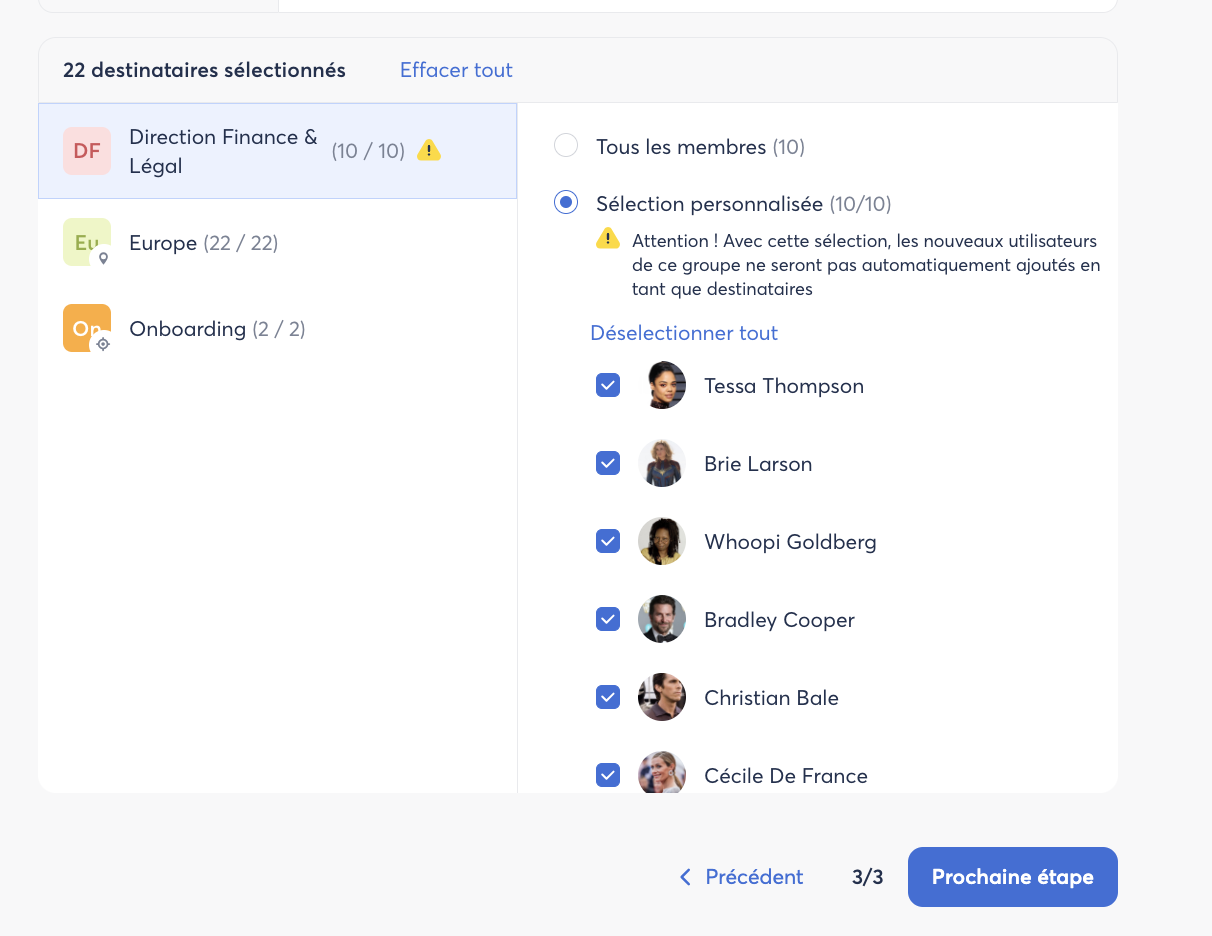Select the "Sélection personnalisée" radio button
This screenshot has width=1212, height=936.
(566, 203)
